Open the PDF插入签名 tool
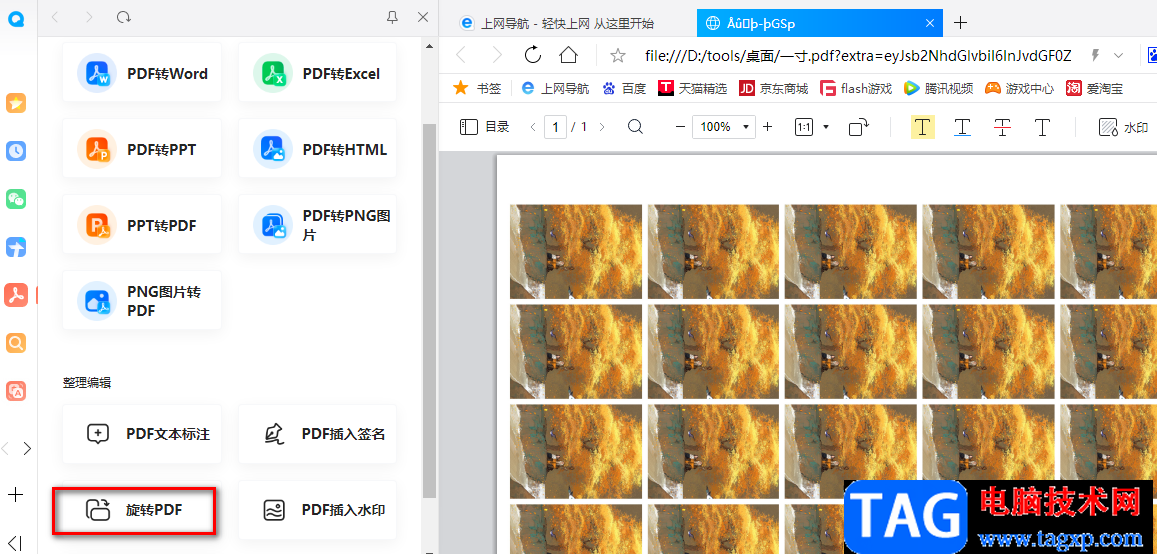This screenshot has width=1157, height=554. (x=317, y=434)
